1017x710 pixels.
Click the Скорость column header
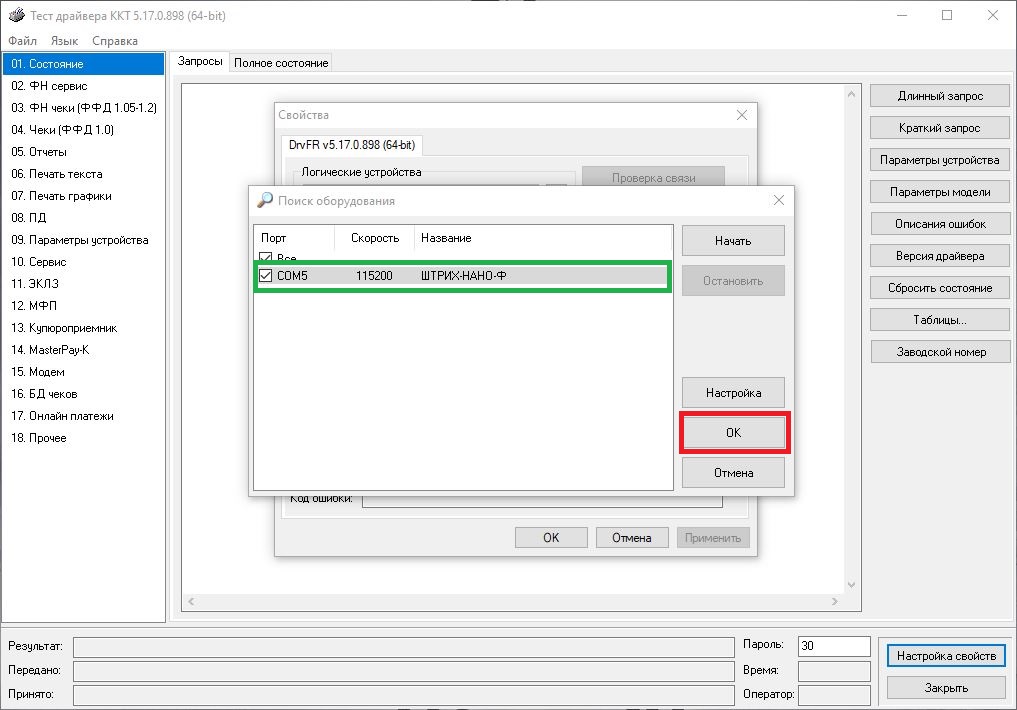375,238
